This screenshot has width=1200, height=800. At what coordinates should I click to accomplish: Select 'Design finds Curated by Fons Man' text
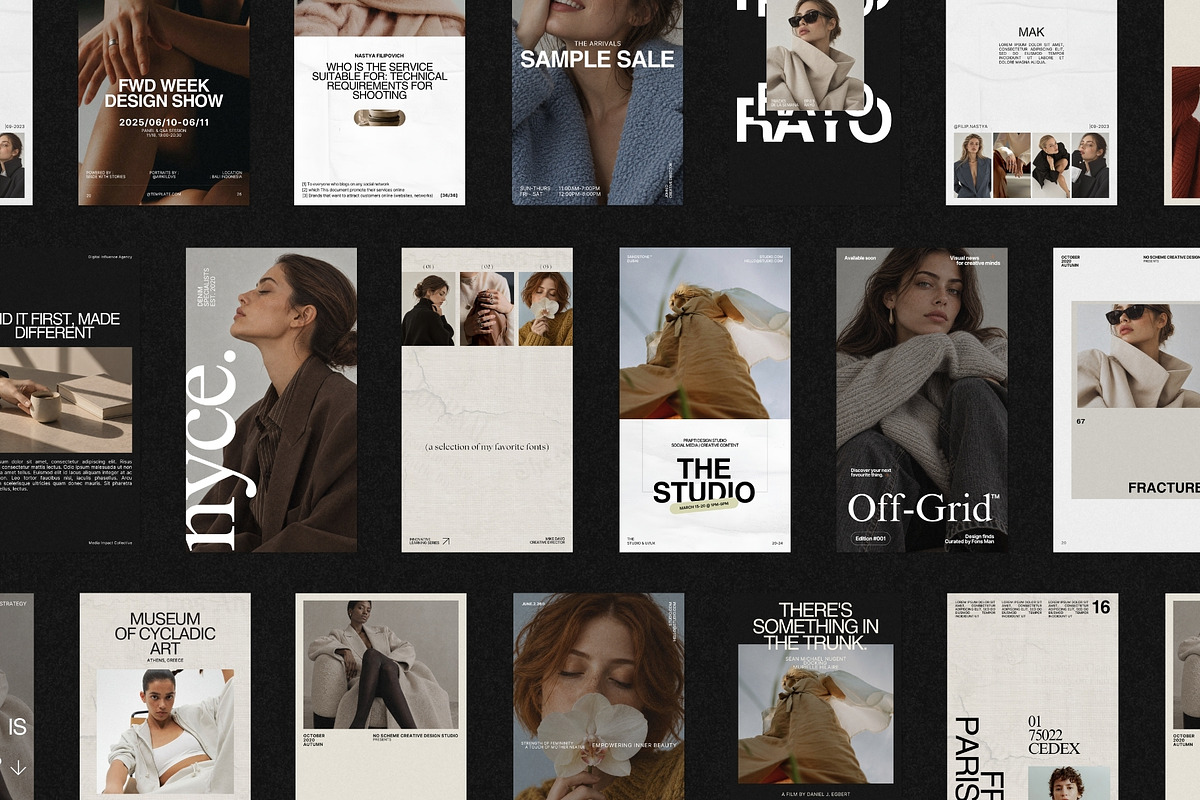(x=970, y=539)
